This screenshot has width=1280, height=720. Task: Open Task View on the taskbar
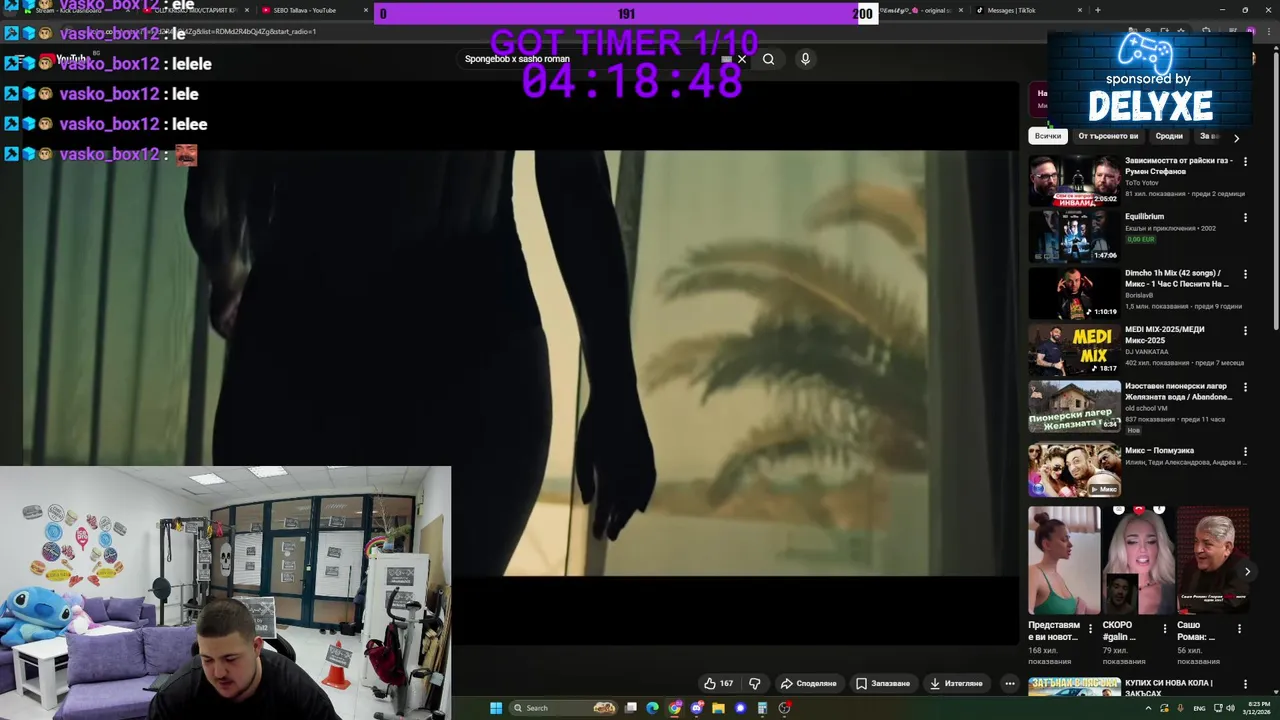click(631, 708)
